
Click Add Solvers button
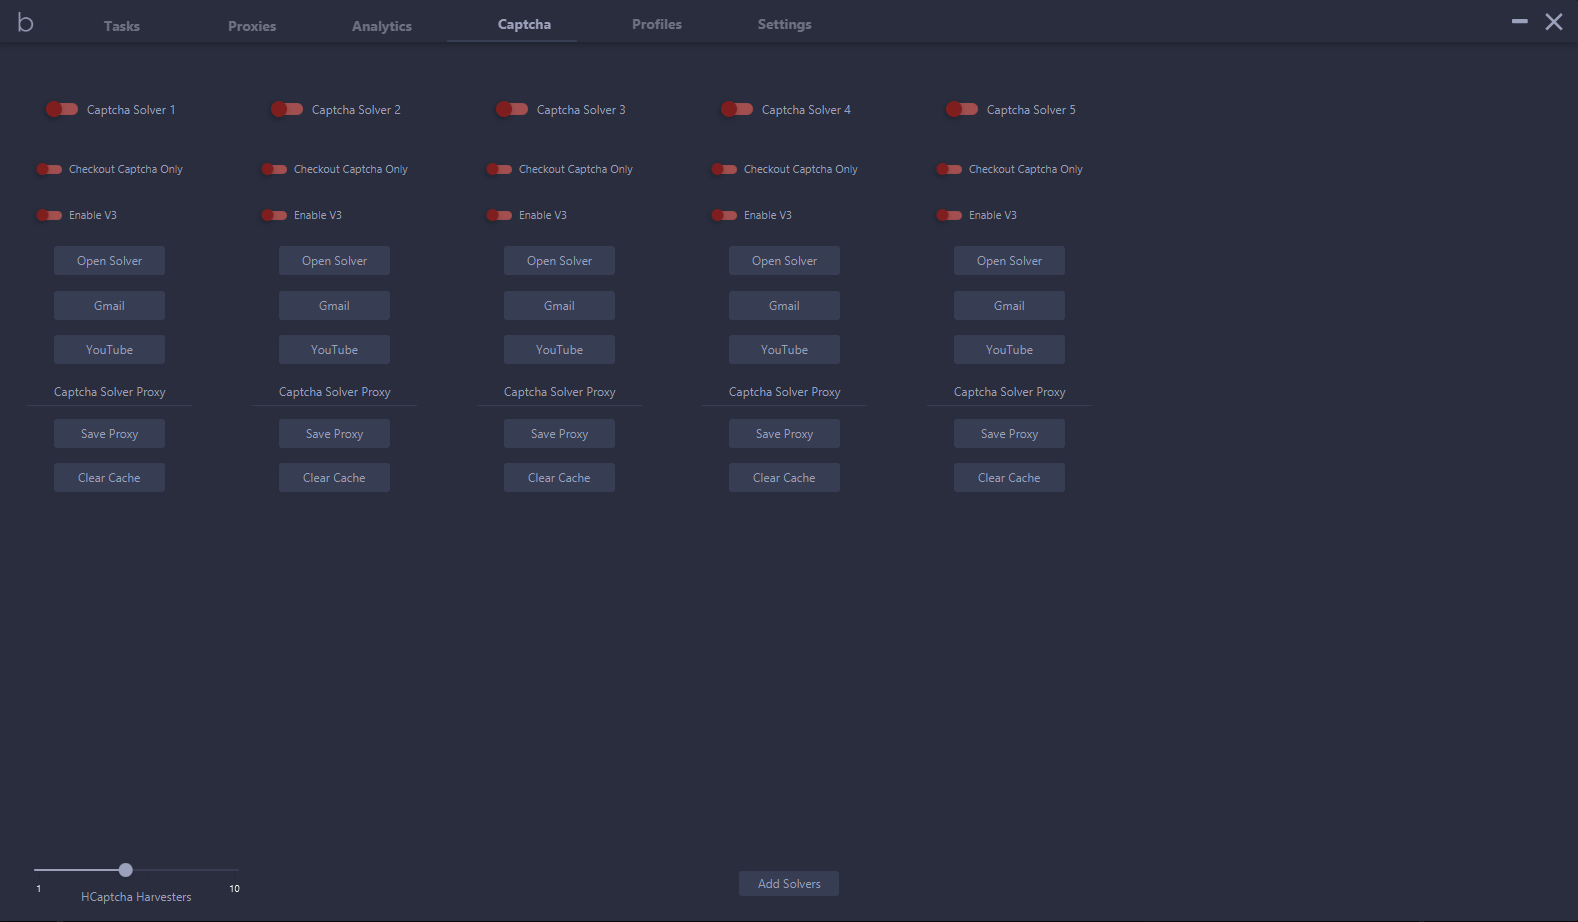pyautogui.click(x=789, y=884)
